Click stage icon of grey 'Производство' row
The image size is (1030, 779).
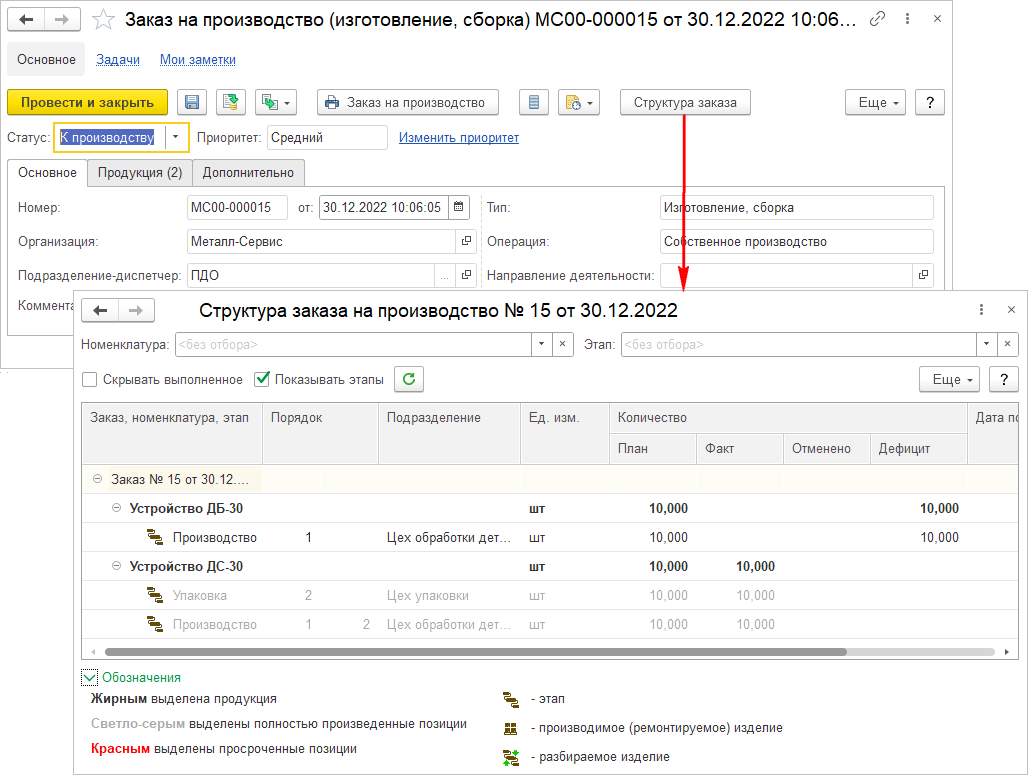click(154, 624)
